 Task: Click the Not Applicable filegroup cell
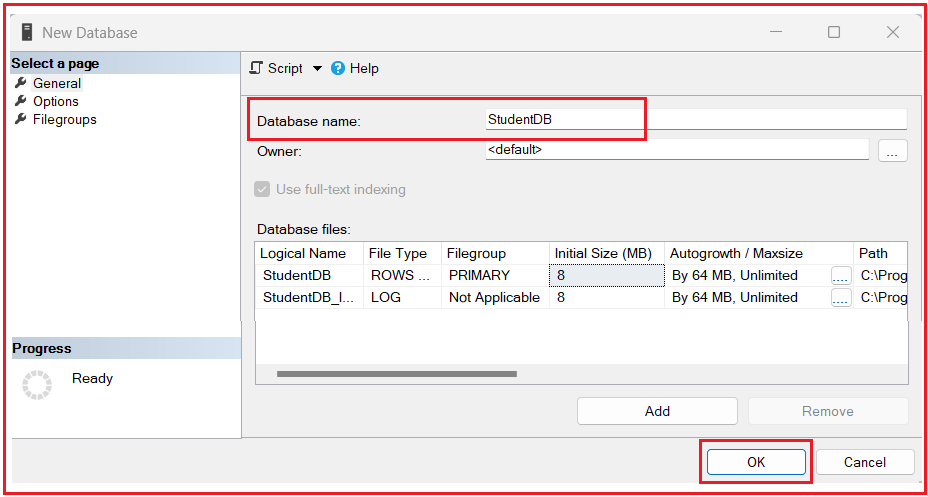(x=495, y=298)
